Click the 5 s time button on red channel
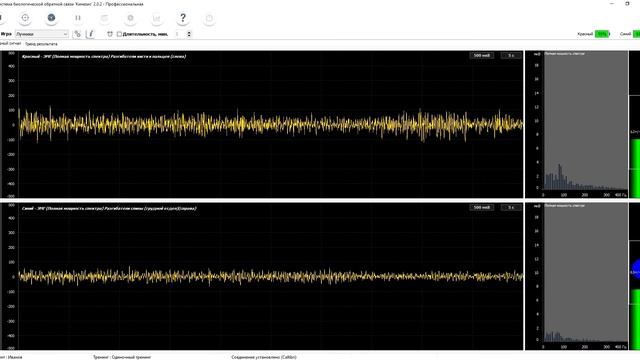 point(511,56)
